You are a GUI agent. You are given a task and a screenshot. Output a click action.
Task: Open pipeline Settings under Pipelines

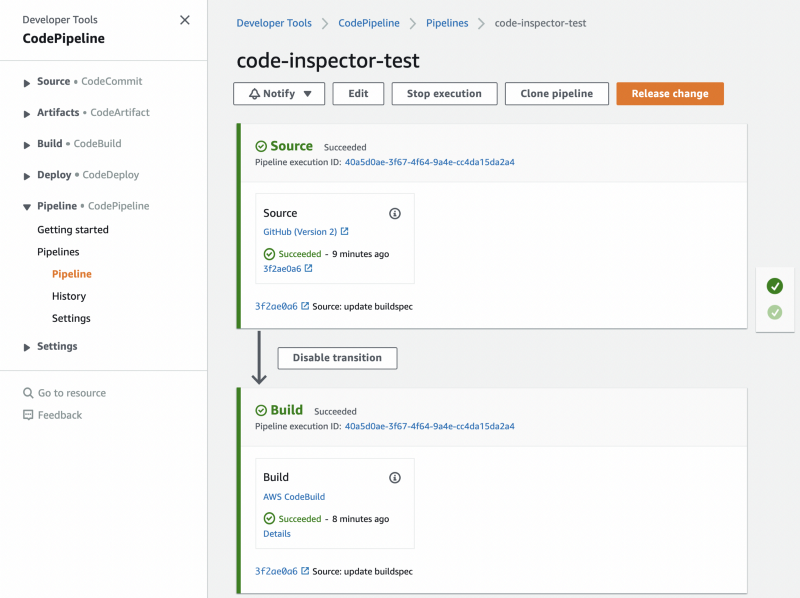[71, 318]
